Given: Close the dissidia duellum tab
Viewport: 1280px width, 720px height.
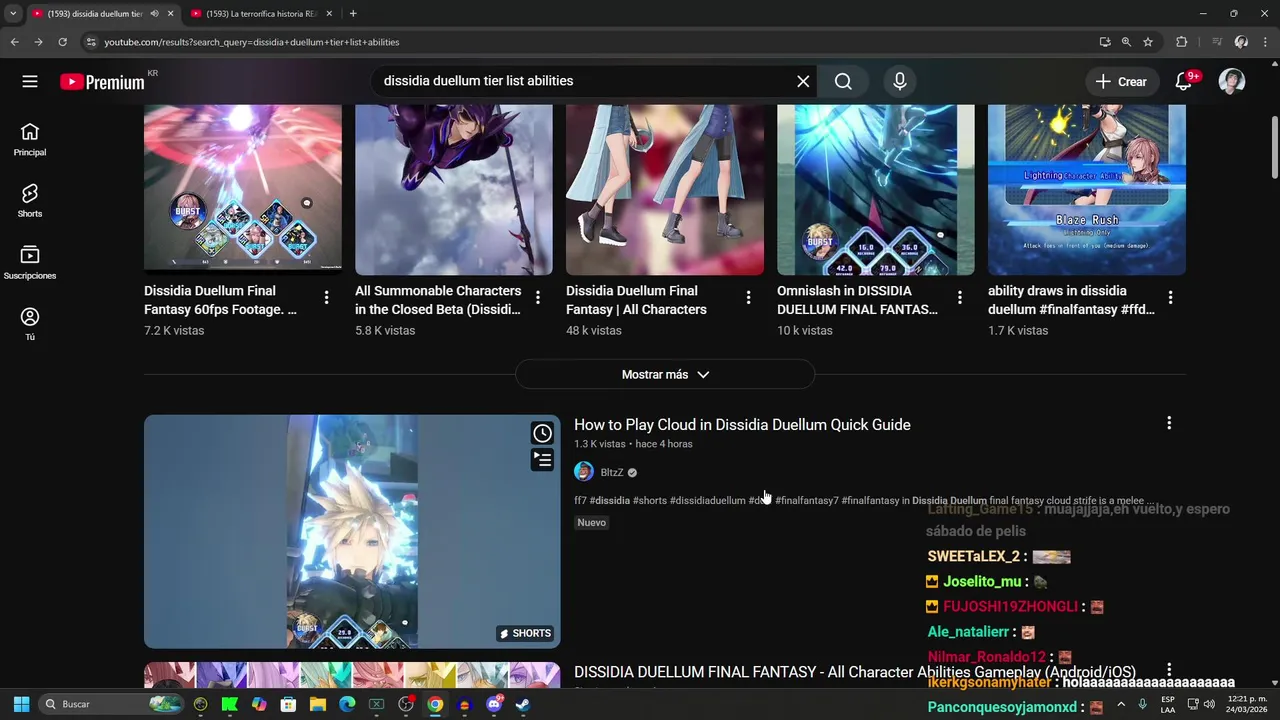Looking at the screenshot, I should click(170, 14).
